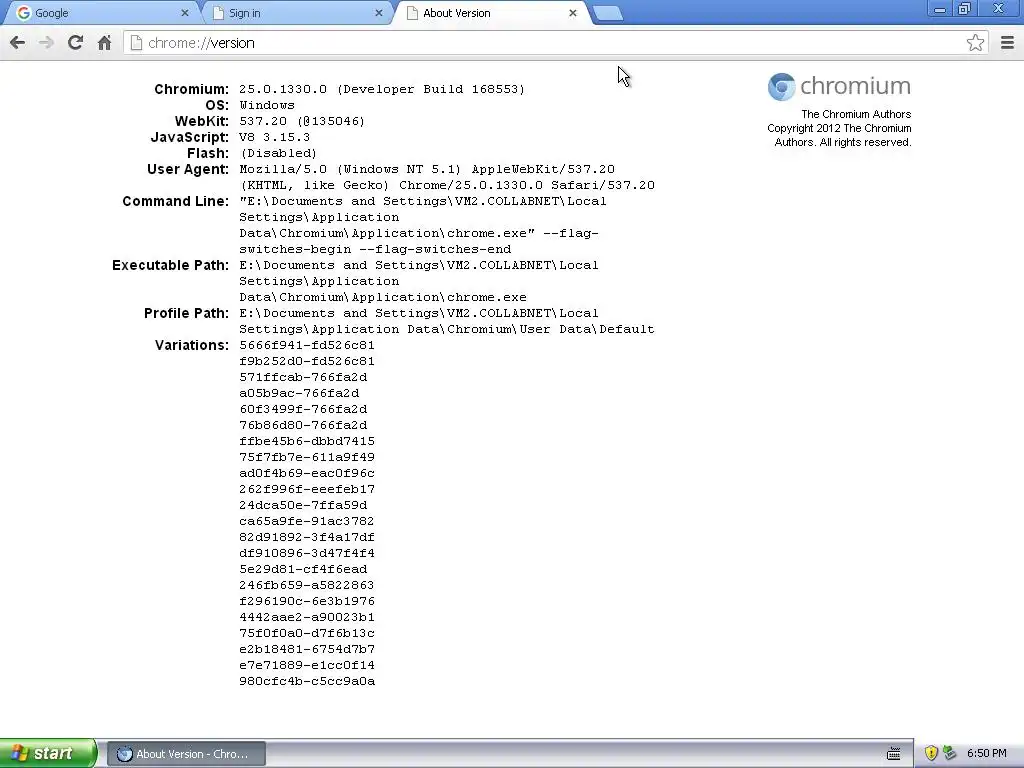Viewport: 1024px width, 768px height.
Task: Click the Chromium version 25.0.1330.0 text
Action: click(x=381, y=89)
